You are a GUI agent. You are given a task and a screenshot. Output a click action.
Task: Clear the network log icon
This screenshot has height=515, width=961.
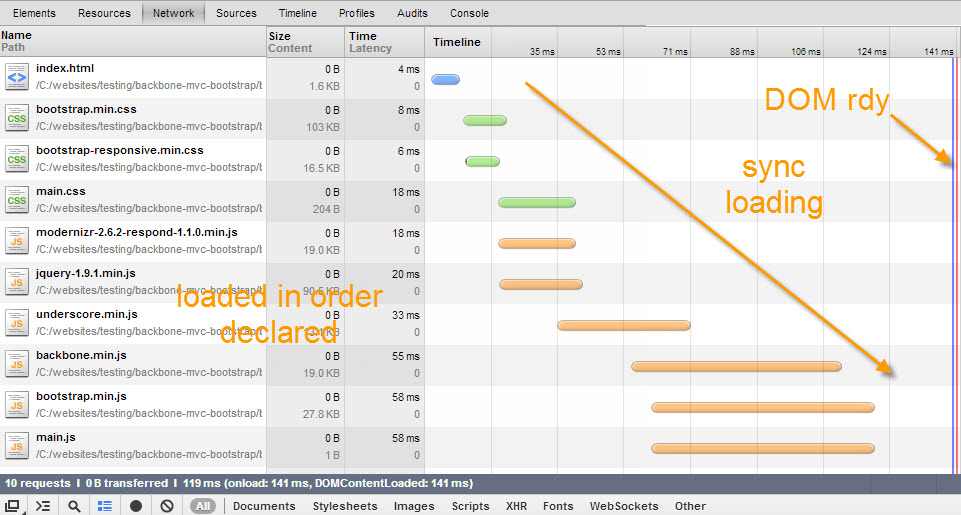[x=167, y=506]
